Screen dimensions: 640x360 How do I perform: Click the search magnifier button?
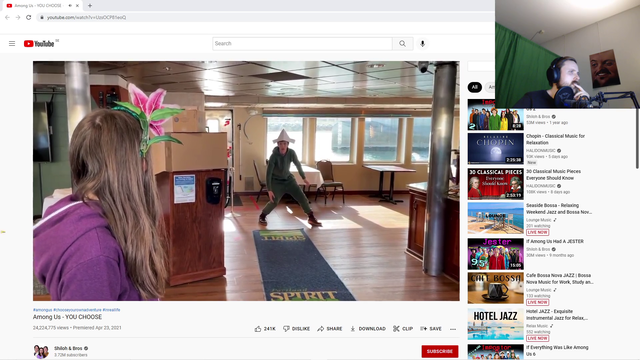pos(402,44)
